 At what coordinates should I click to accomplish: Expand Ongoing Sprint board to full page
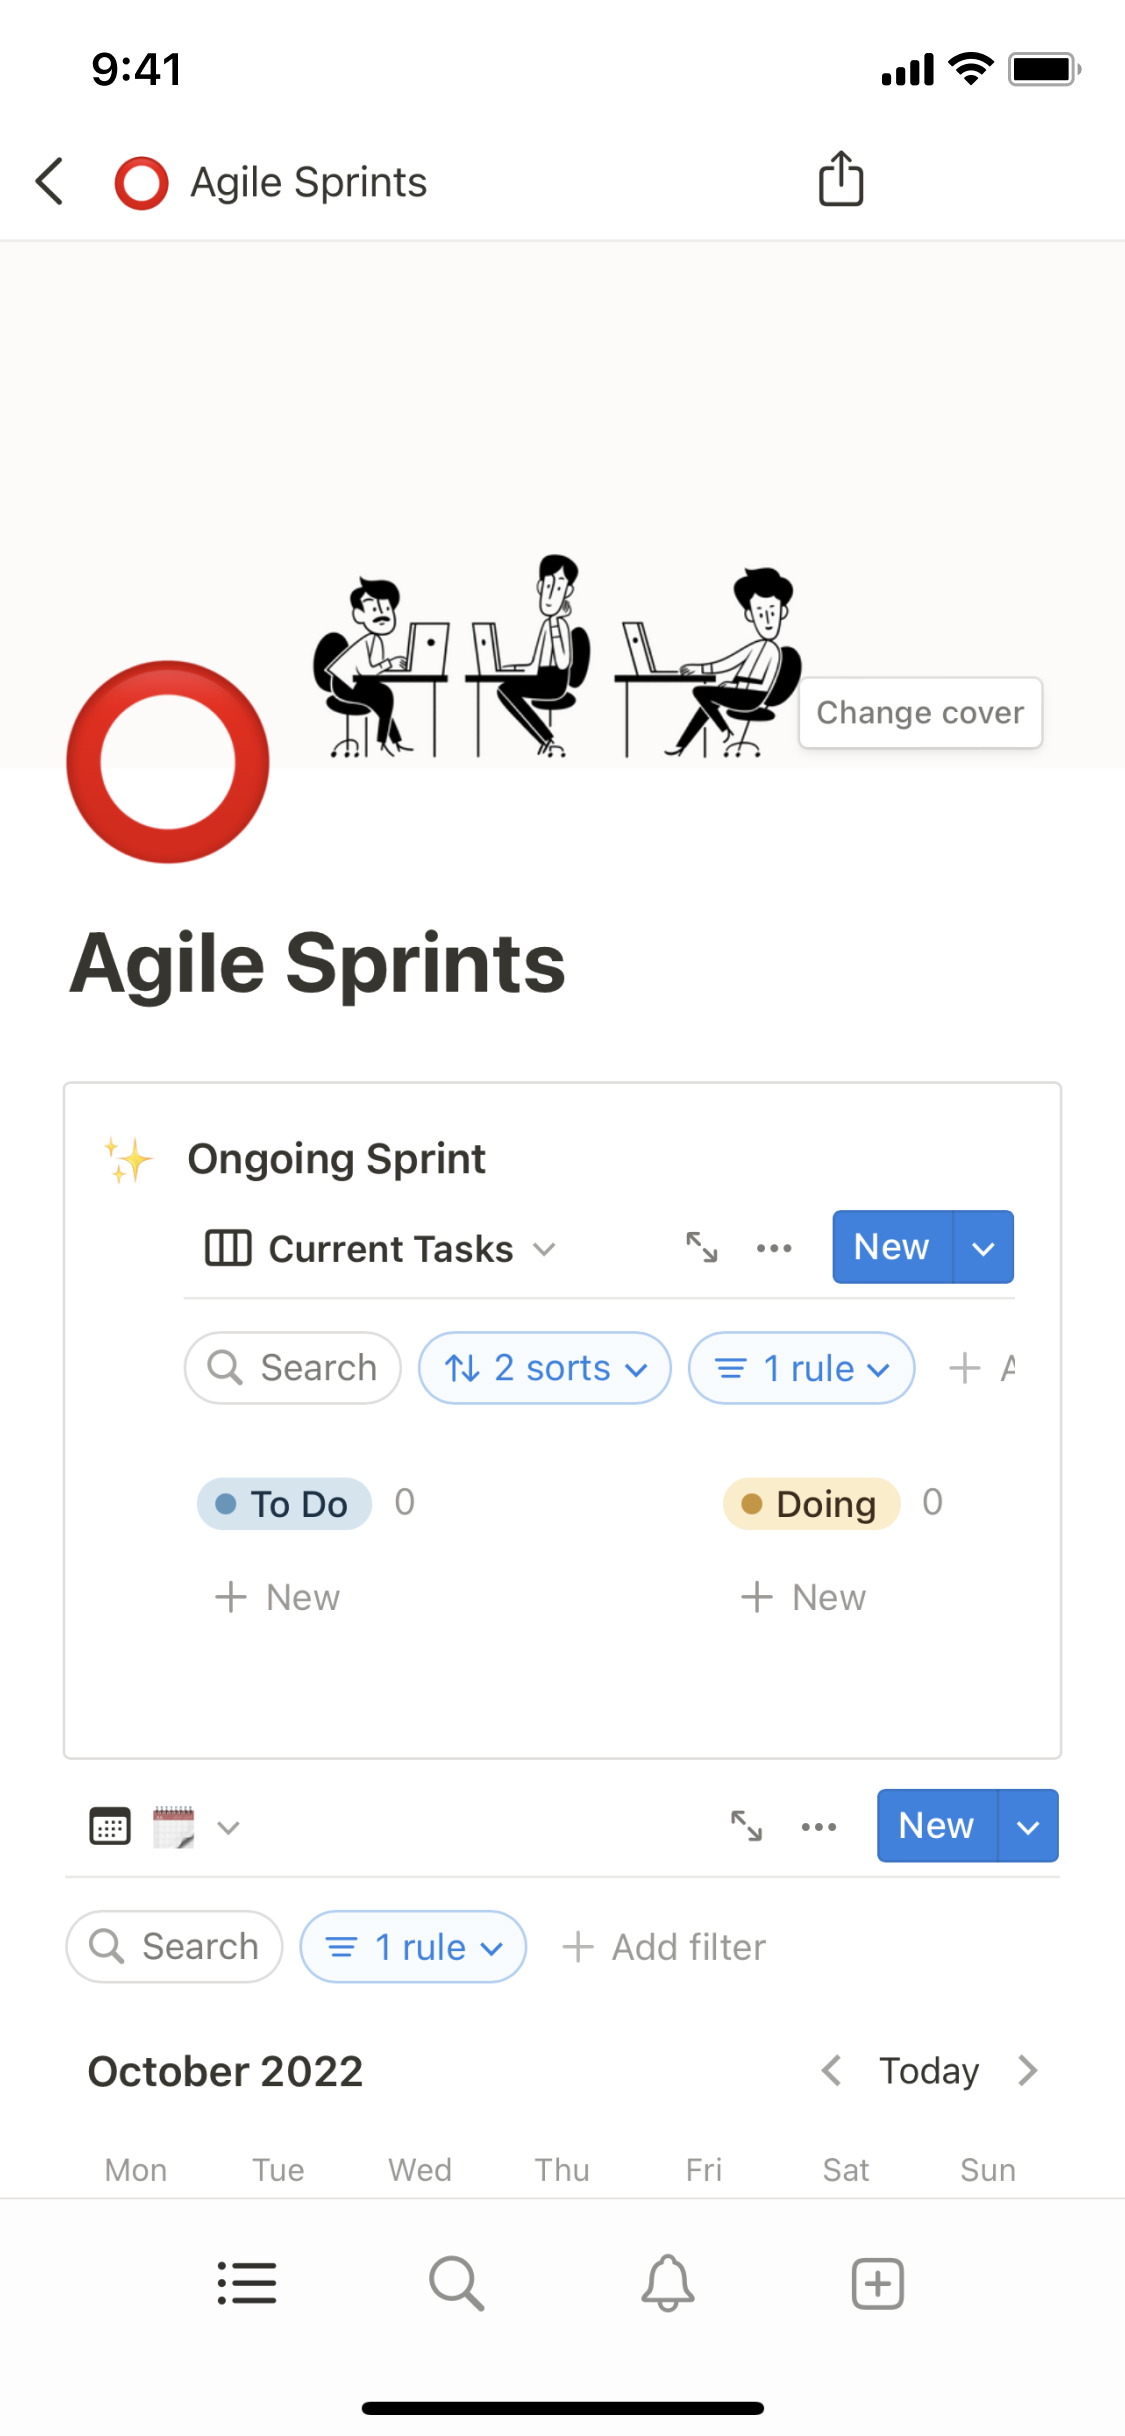702,1247
